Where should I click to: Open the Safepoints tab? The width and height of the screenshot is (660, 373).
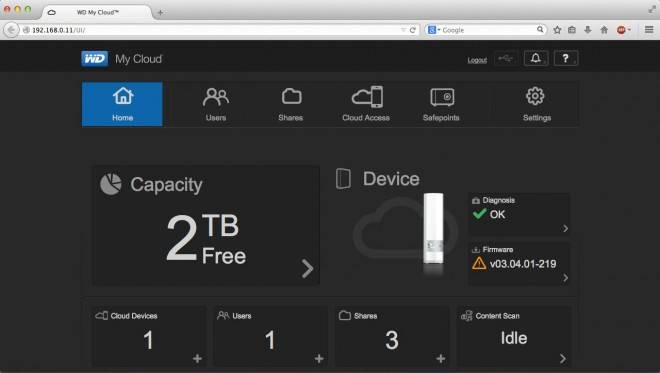(441, 104)
